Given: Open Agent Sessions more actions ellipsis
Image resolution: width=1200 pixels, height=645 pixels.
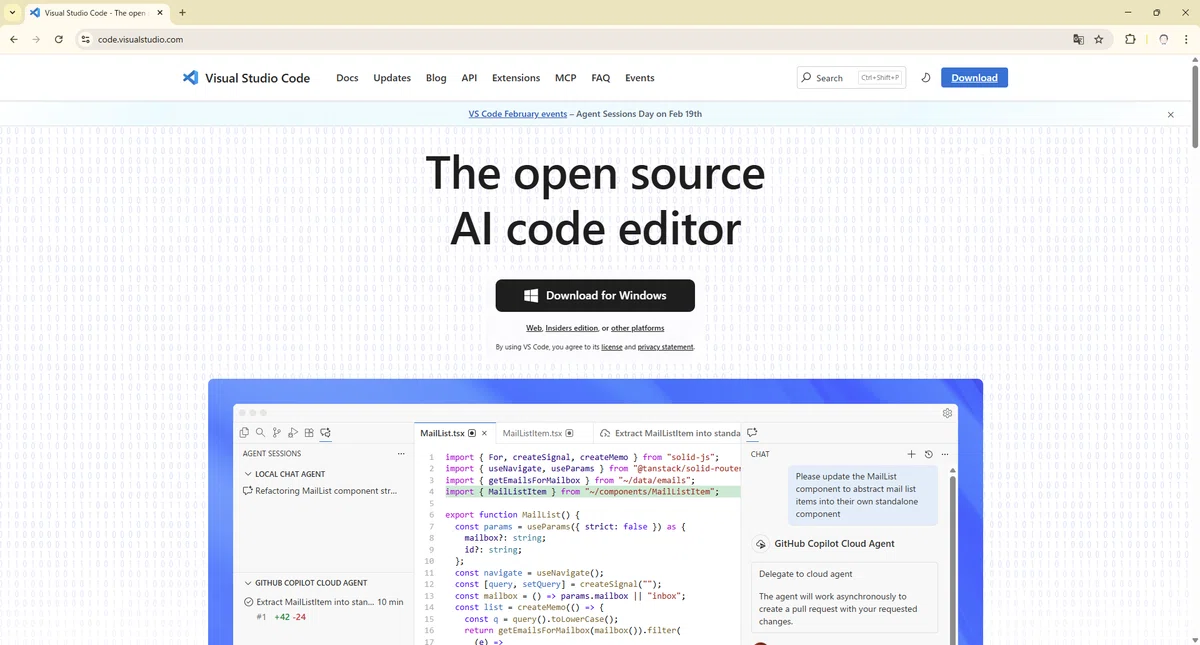Looking at the screenshot, I should point(401,454).
